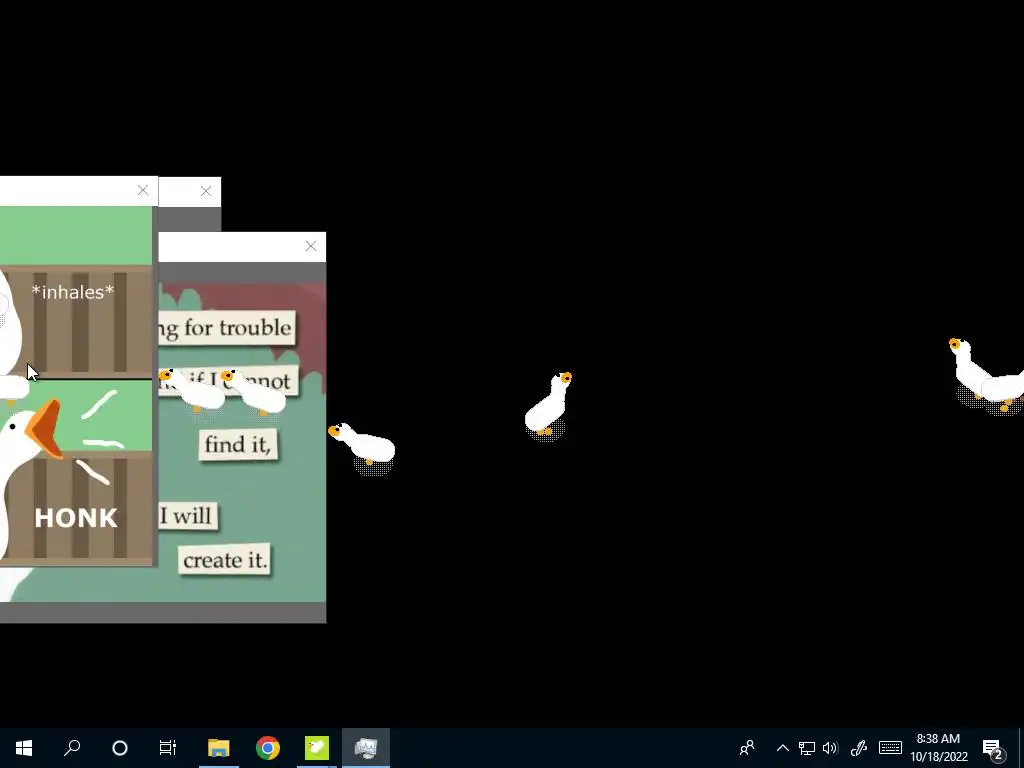Screen dimensions: 1024x768
Task: Show hidden system tray icons
Action: [782, 748]
